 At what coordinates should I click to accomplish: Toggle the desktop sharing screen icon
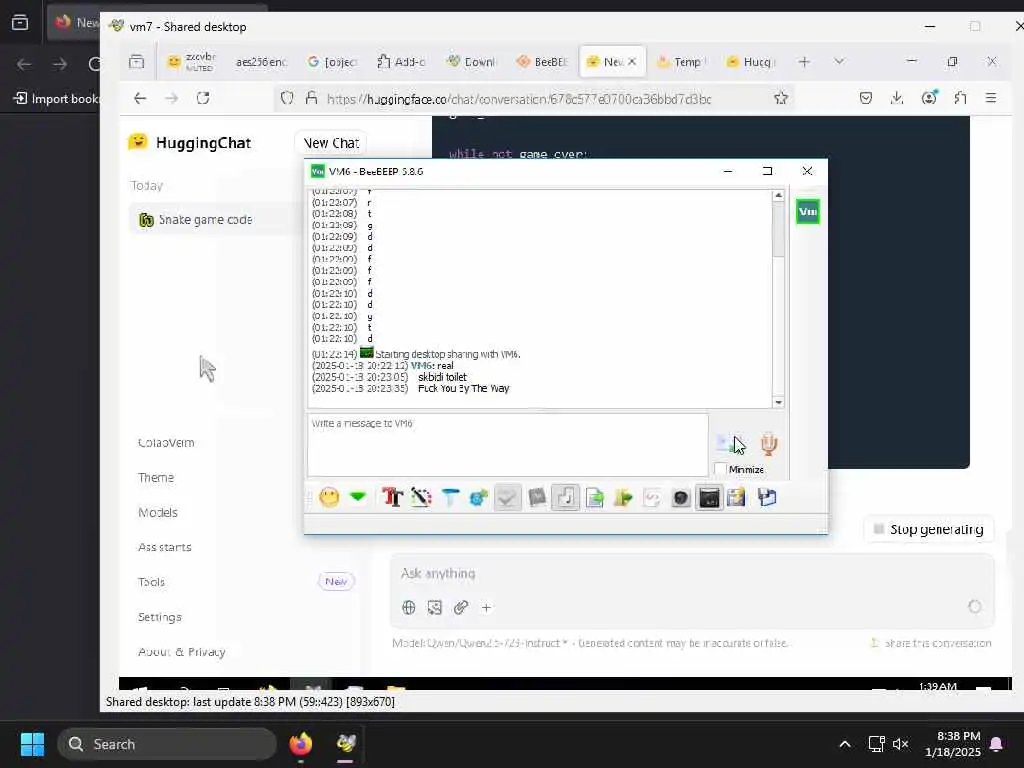tap(709, 498)
